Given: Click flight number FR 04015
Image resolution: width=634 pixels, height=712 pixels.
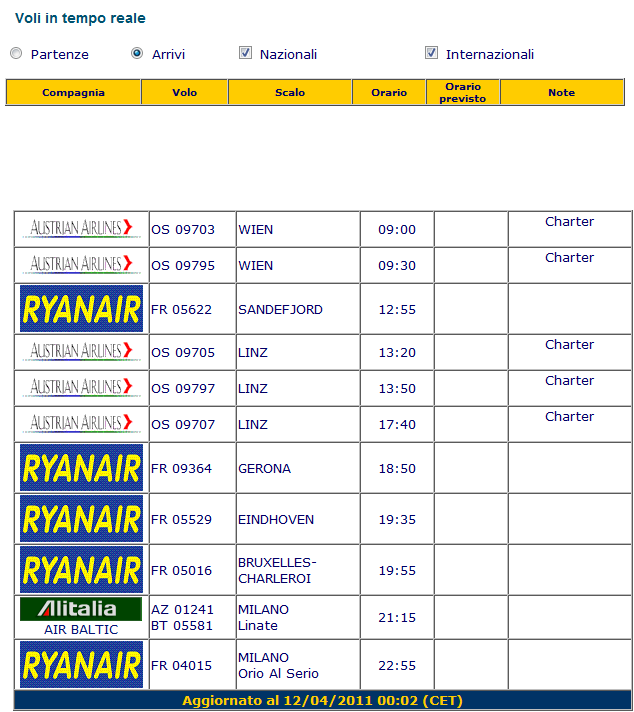Looking at the screenshot, I should [x=181, y=665].
